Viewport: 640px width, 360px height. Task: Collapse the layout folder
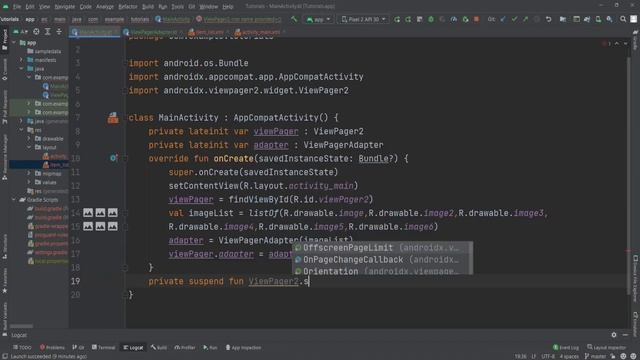(29, 147)
